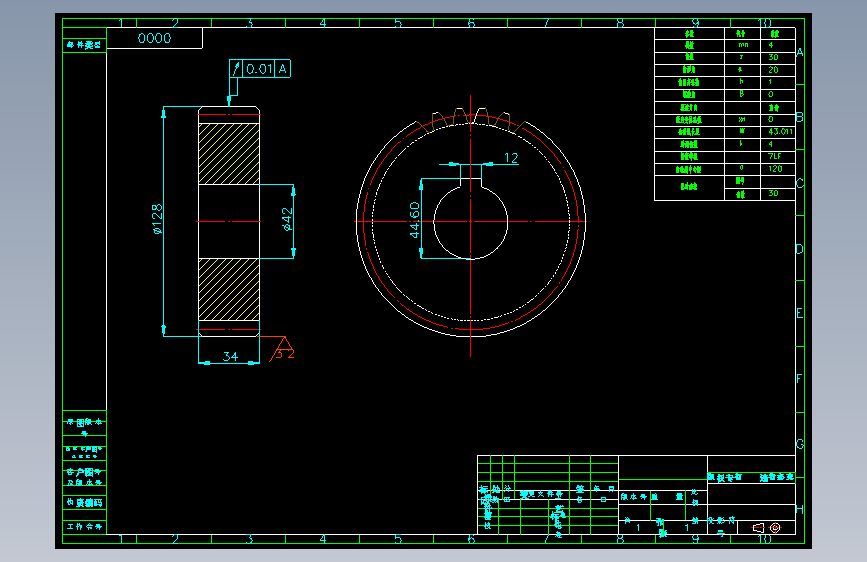Click the 44.60 keyway height dimension

pos(415,220)
